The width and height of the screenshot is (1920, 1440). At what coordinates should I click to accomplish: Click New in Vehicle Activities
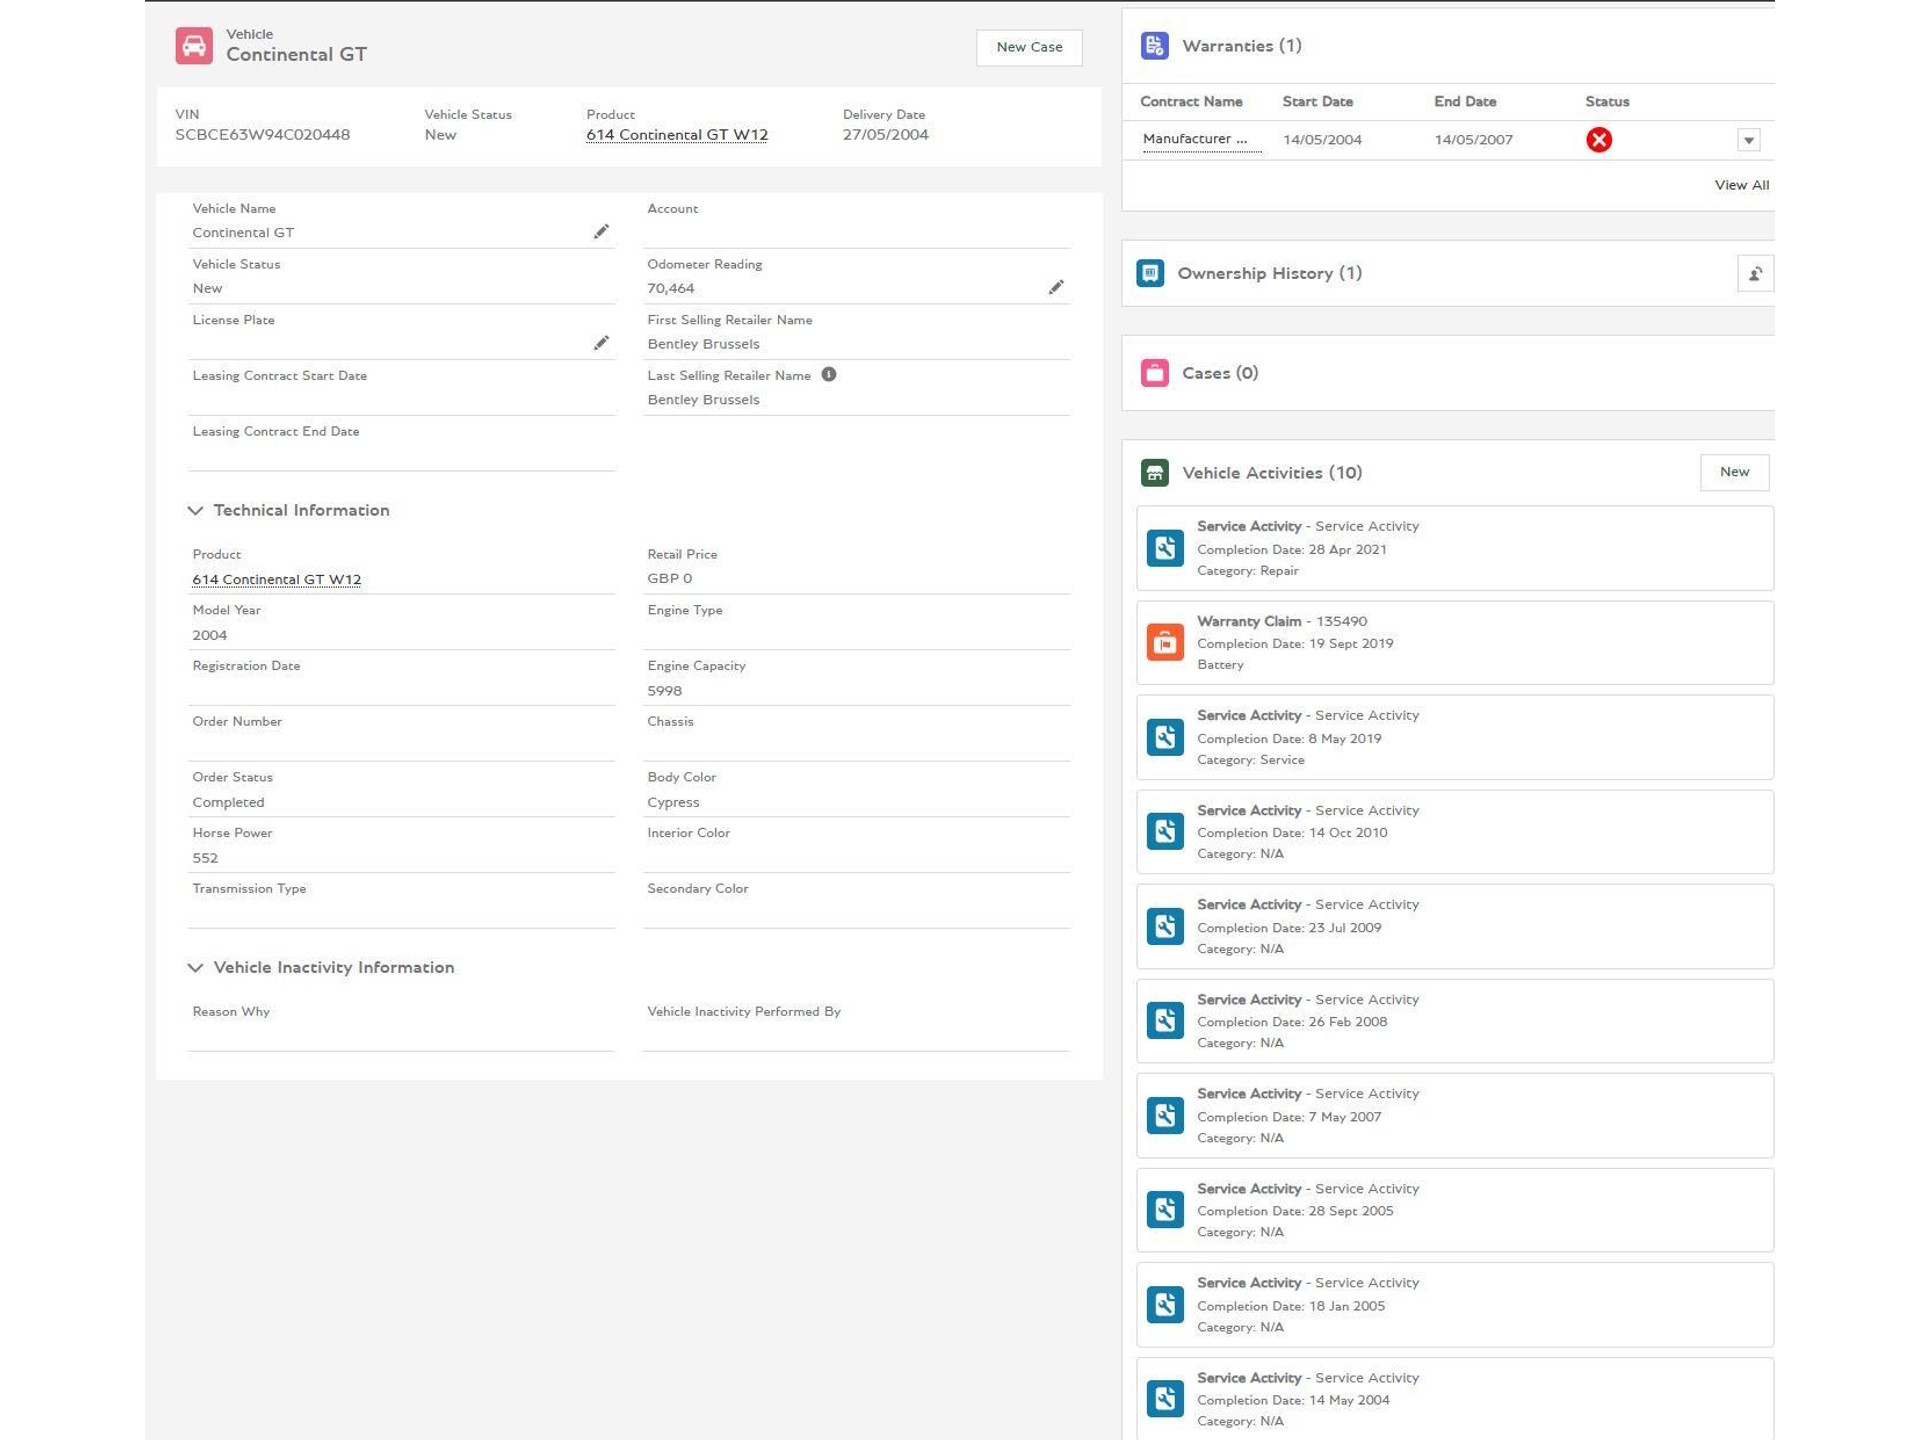tap(1735, 472)
